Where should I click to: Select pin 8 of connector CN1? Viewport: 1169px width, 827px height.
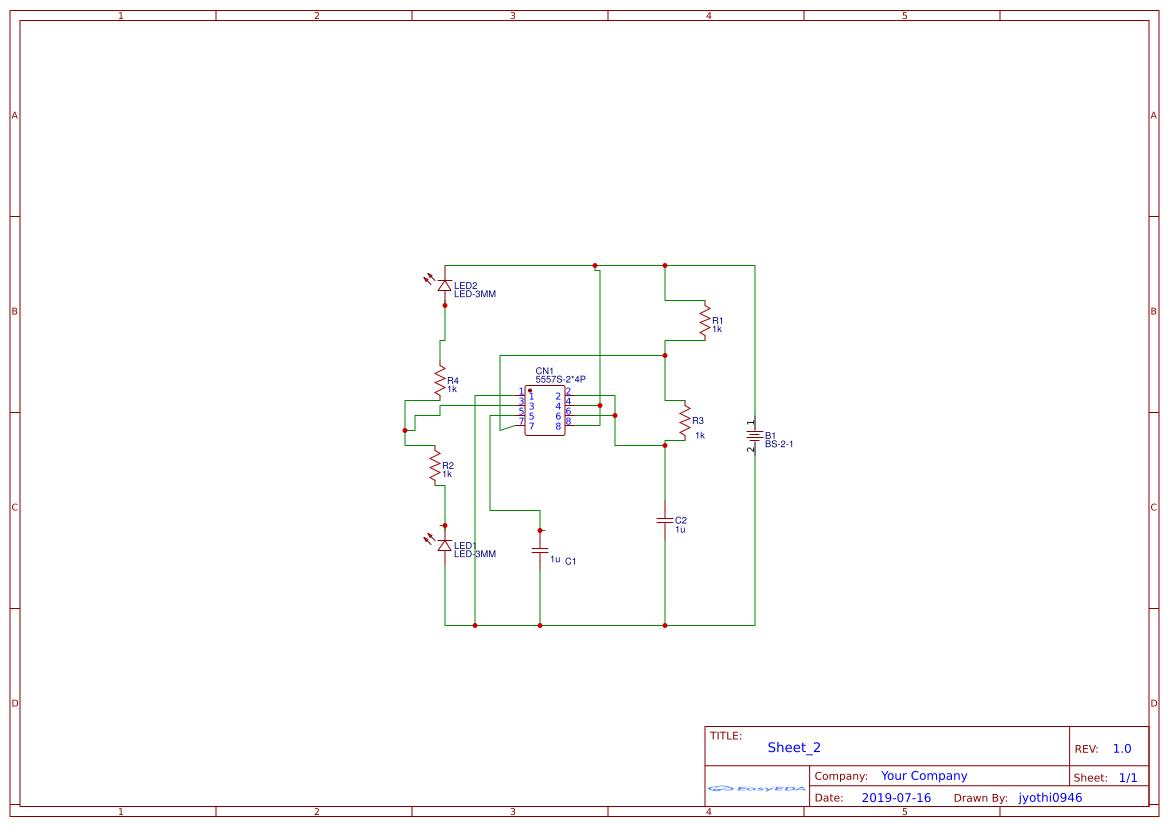pos(572,425)
